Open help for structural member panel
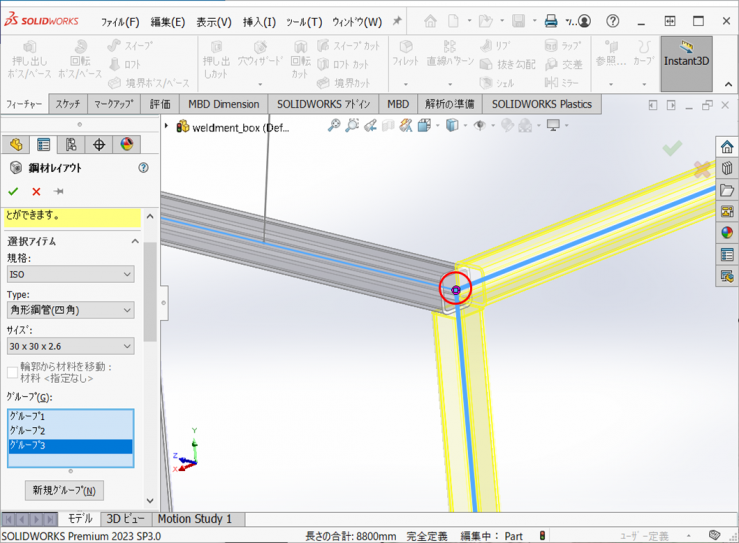The width and height of the screenshot is (739, 543). (x=143, y=168)
